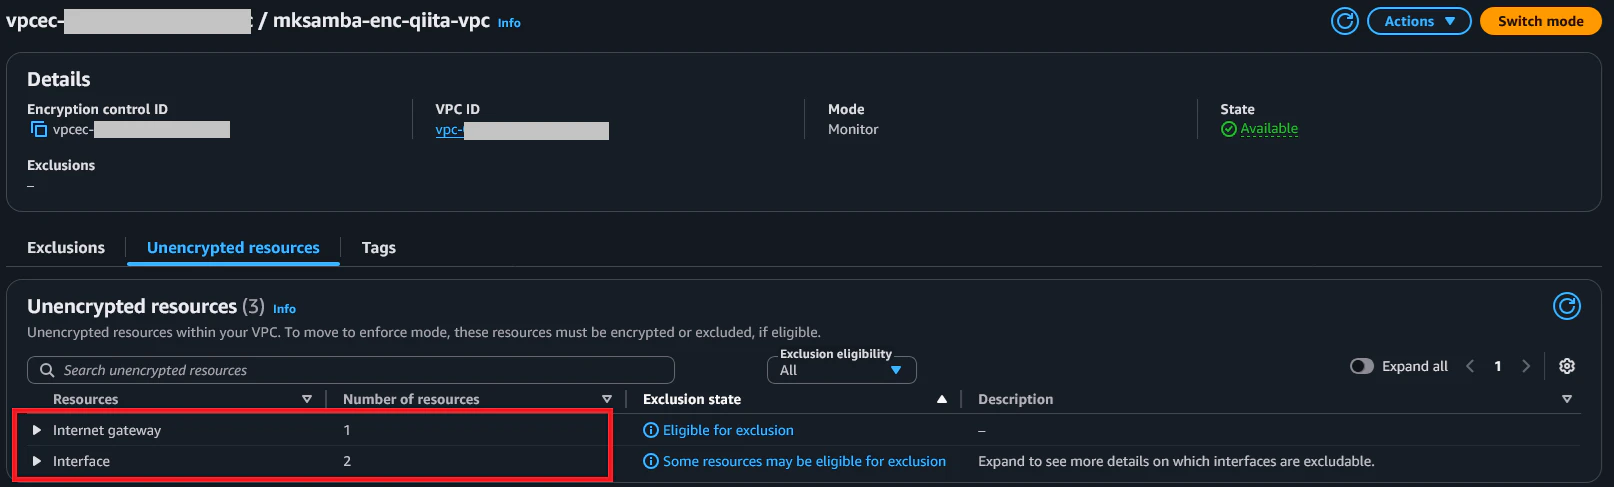Go to previous page arrow in pagination

pos(1470,366)
